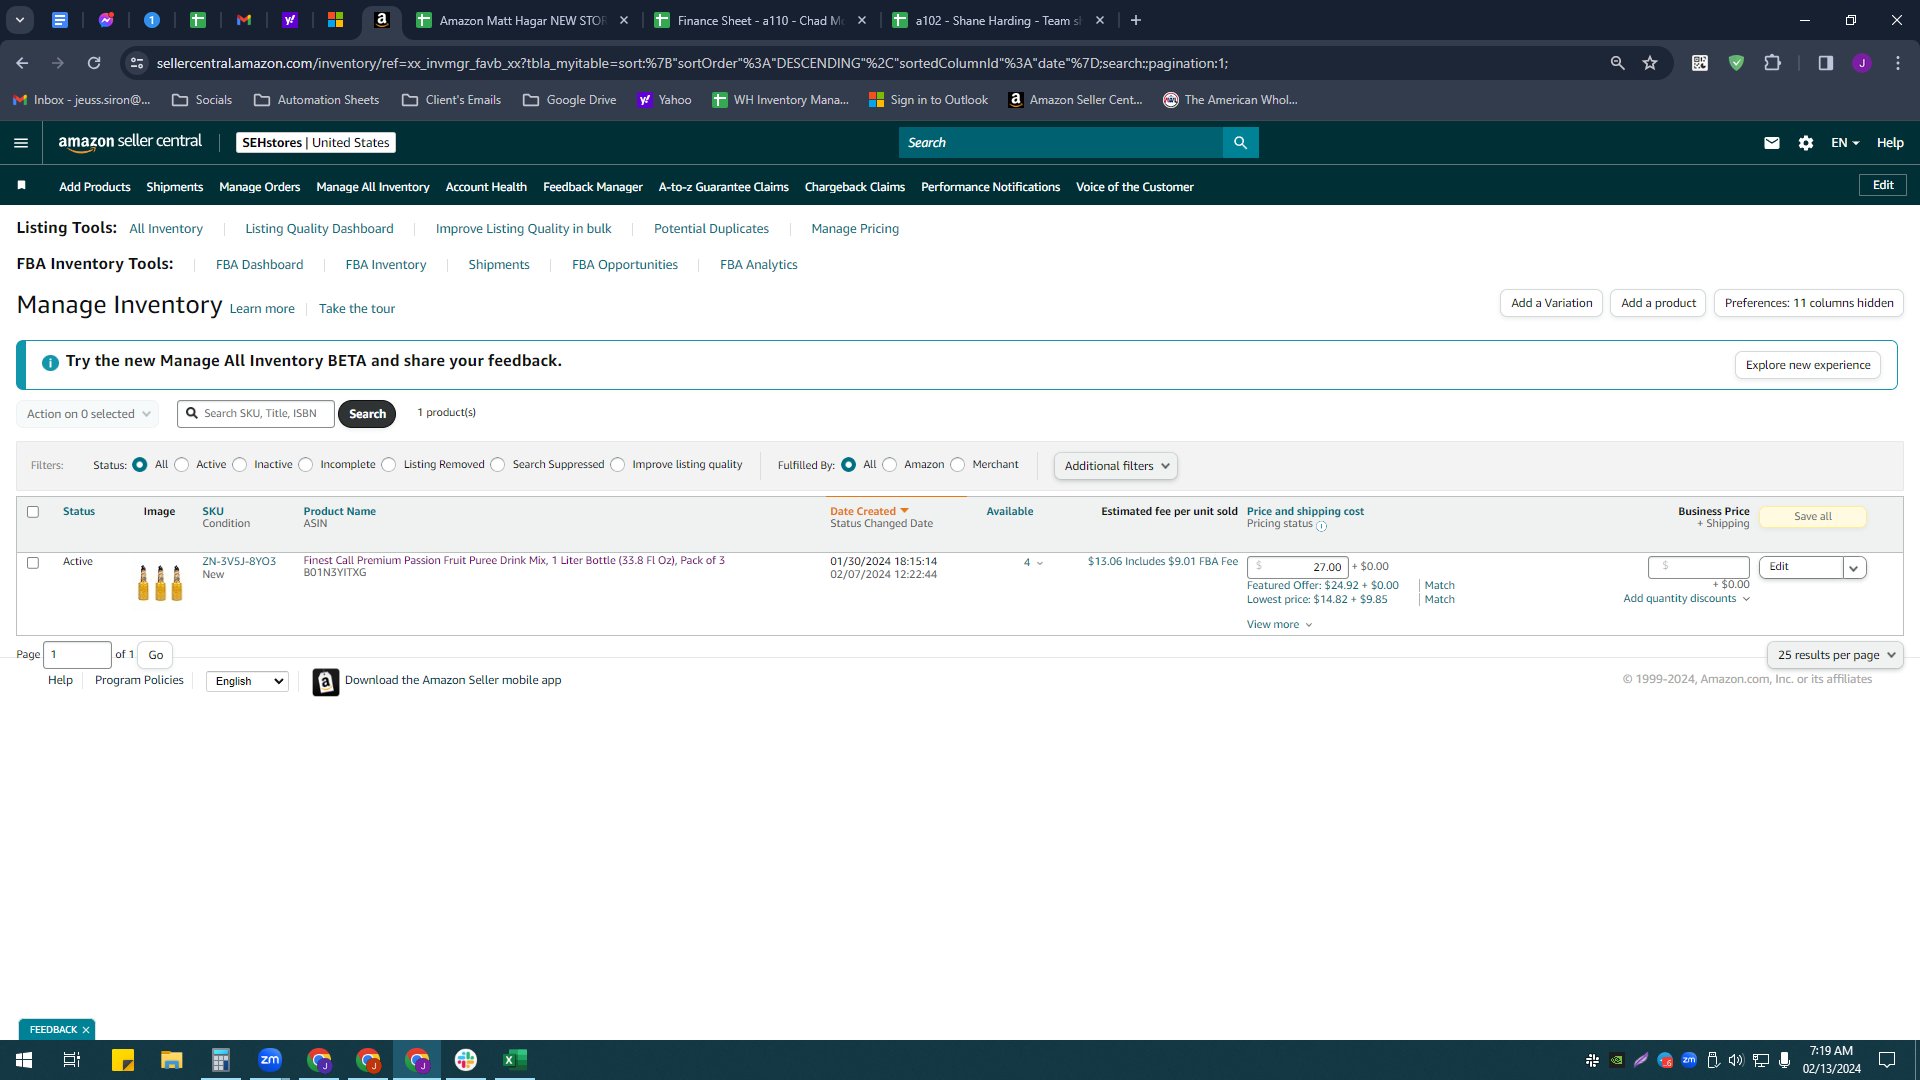The width and height of the screenshot is (1920, 1080).
Task: Open Sticky Notes from the taskbar
Action: (123, 1060)
